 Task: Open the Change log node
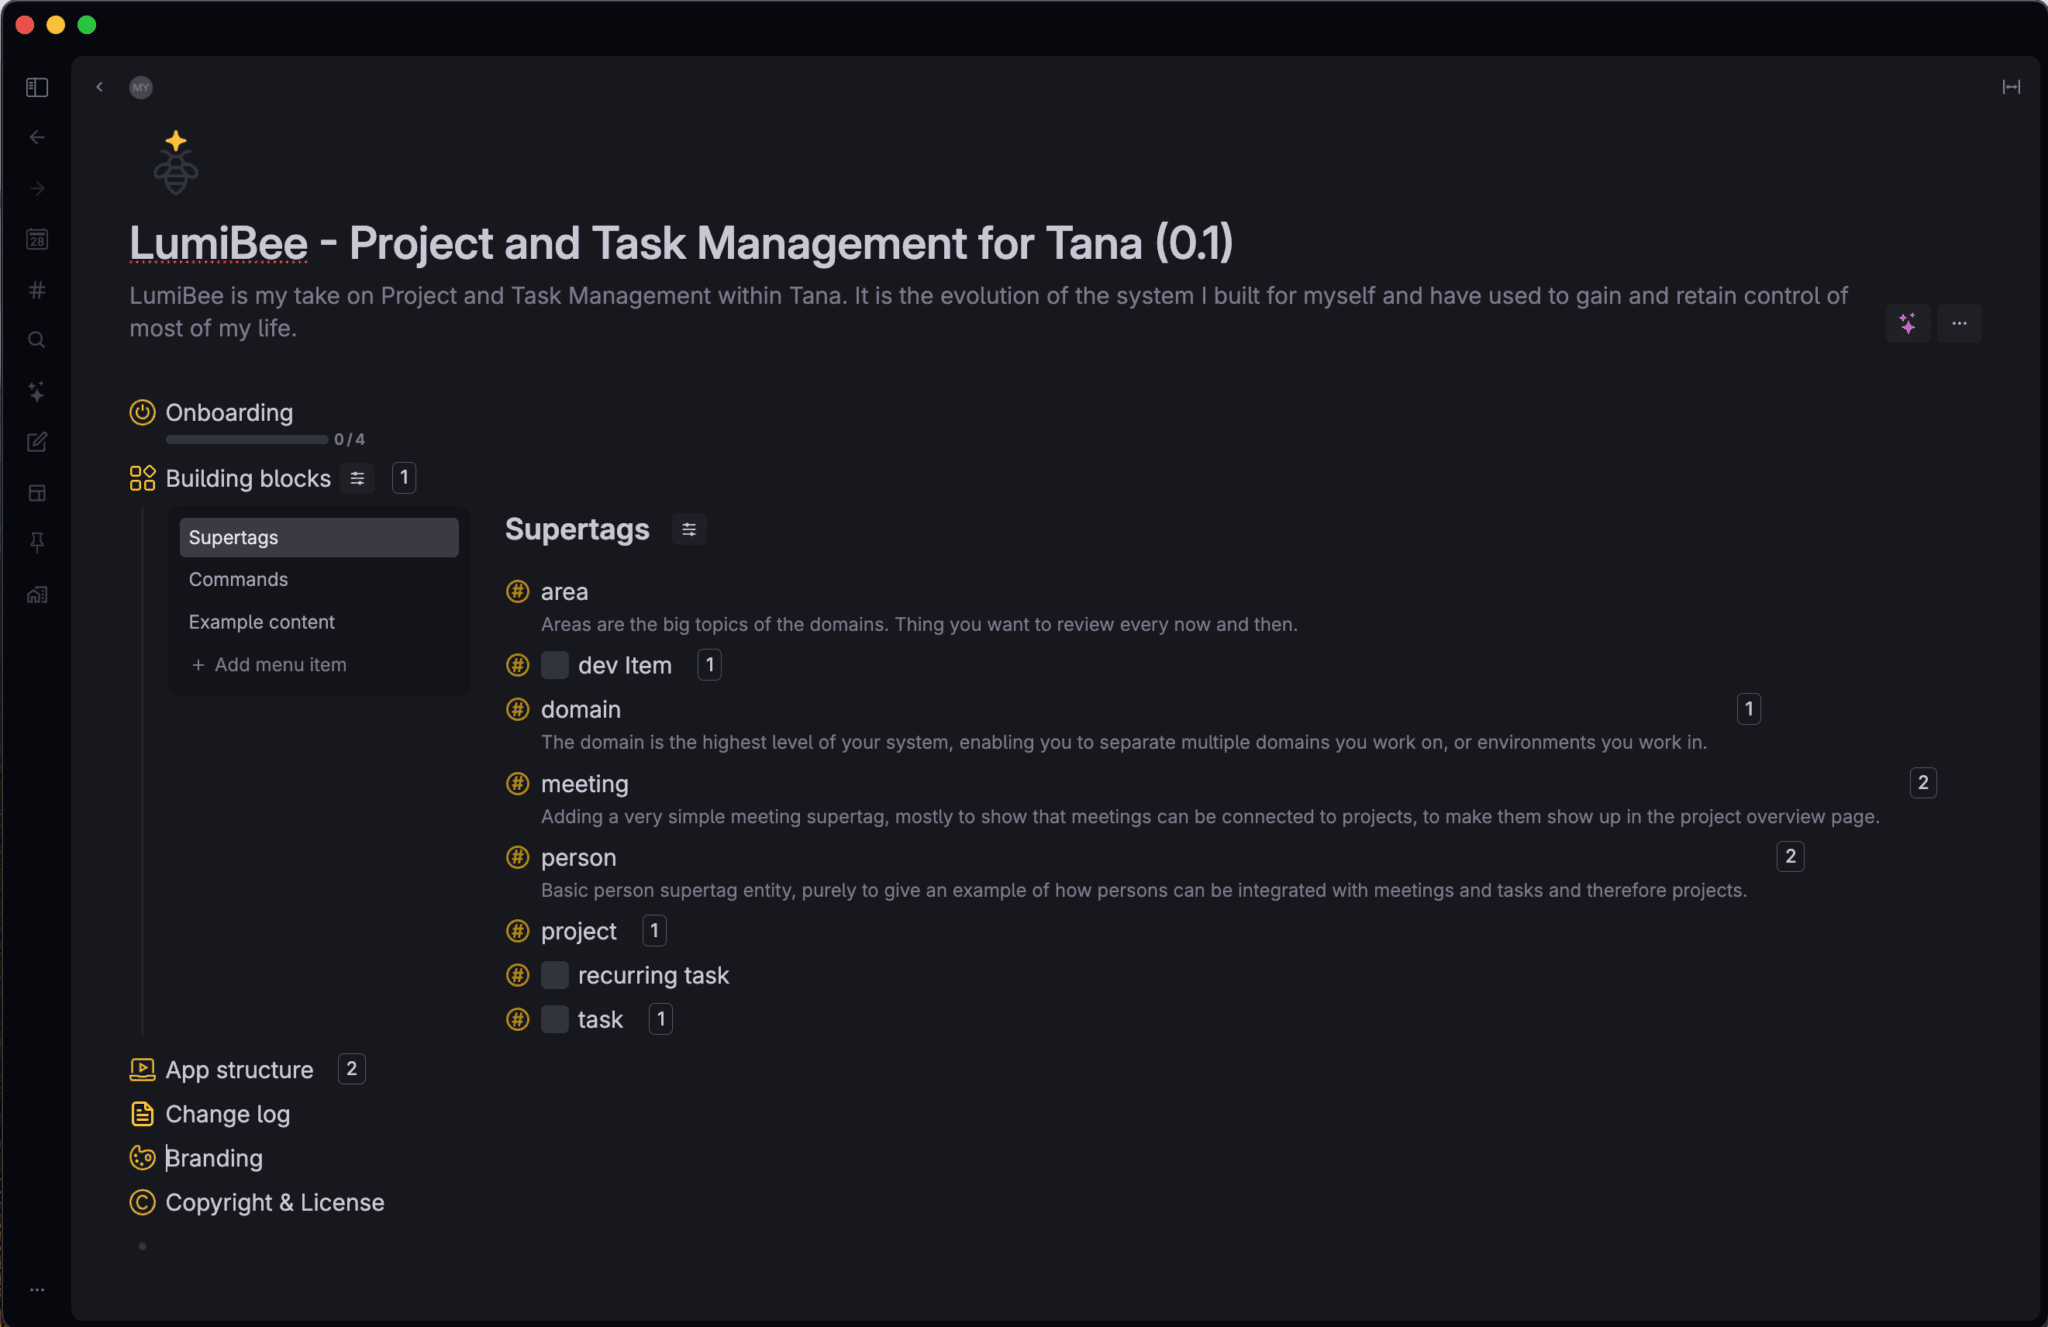point(227,1114)
